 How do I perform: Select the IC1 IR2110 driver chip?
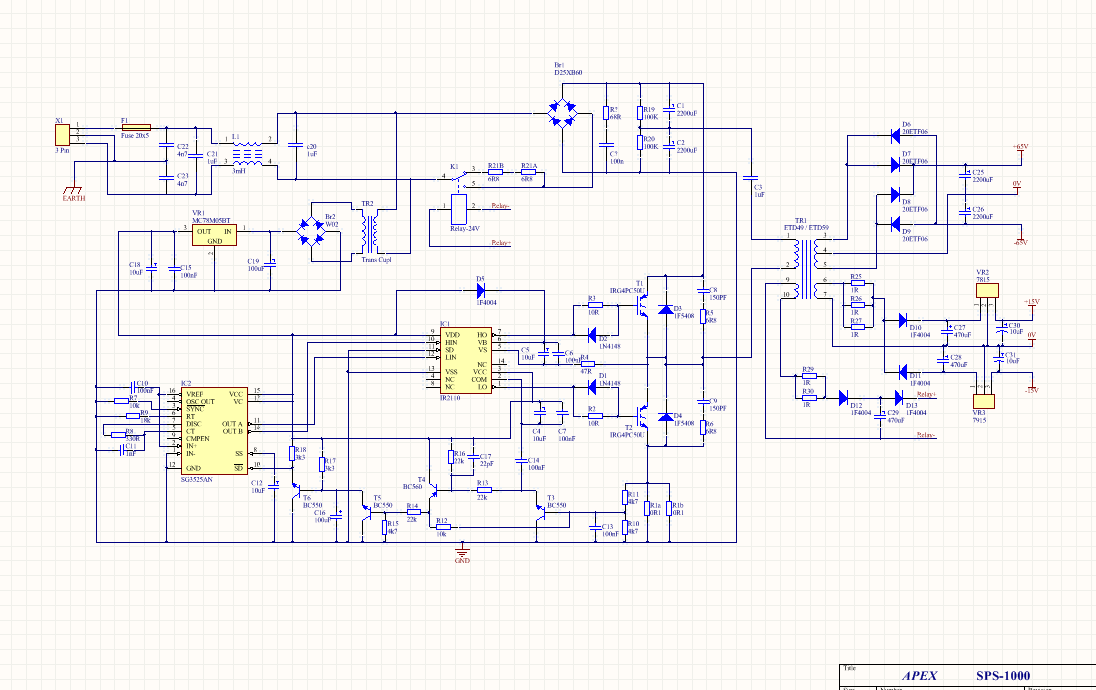tap(466, 361)
